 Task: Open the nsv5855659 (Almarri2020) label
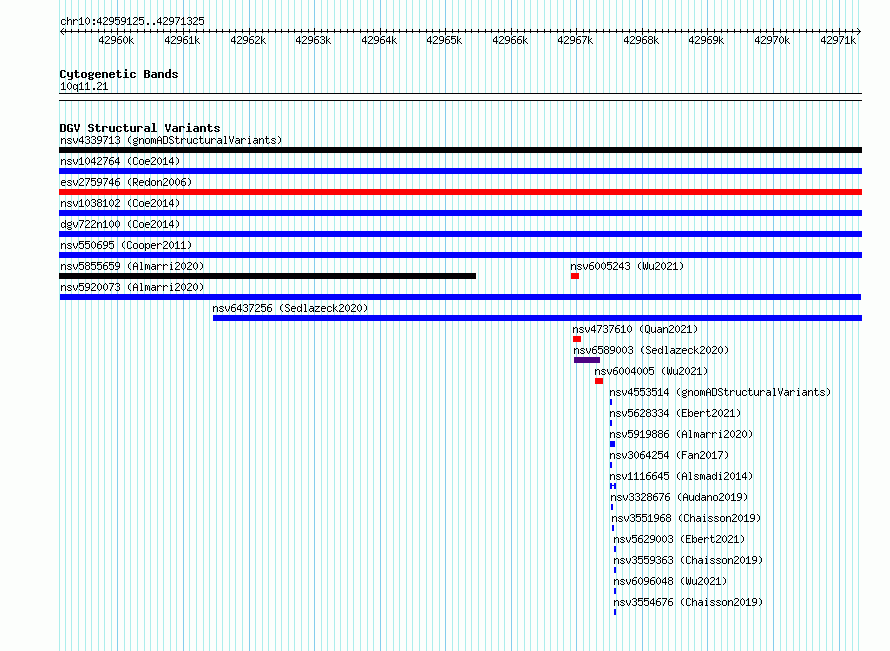[132, 266]
